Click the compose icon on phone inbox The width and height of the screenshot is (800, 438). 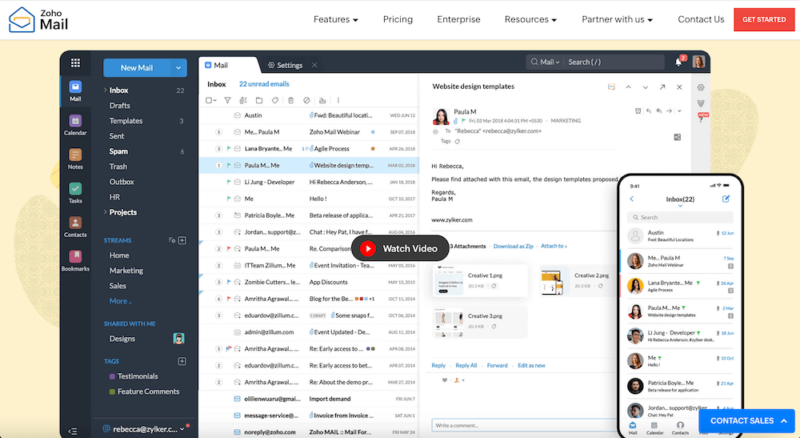click(726, 199)
